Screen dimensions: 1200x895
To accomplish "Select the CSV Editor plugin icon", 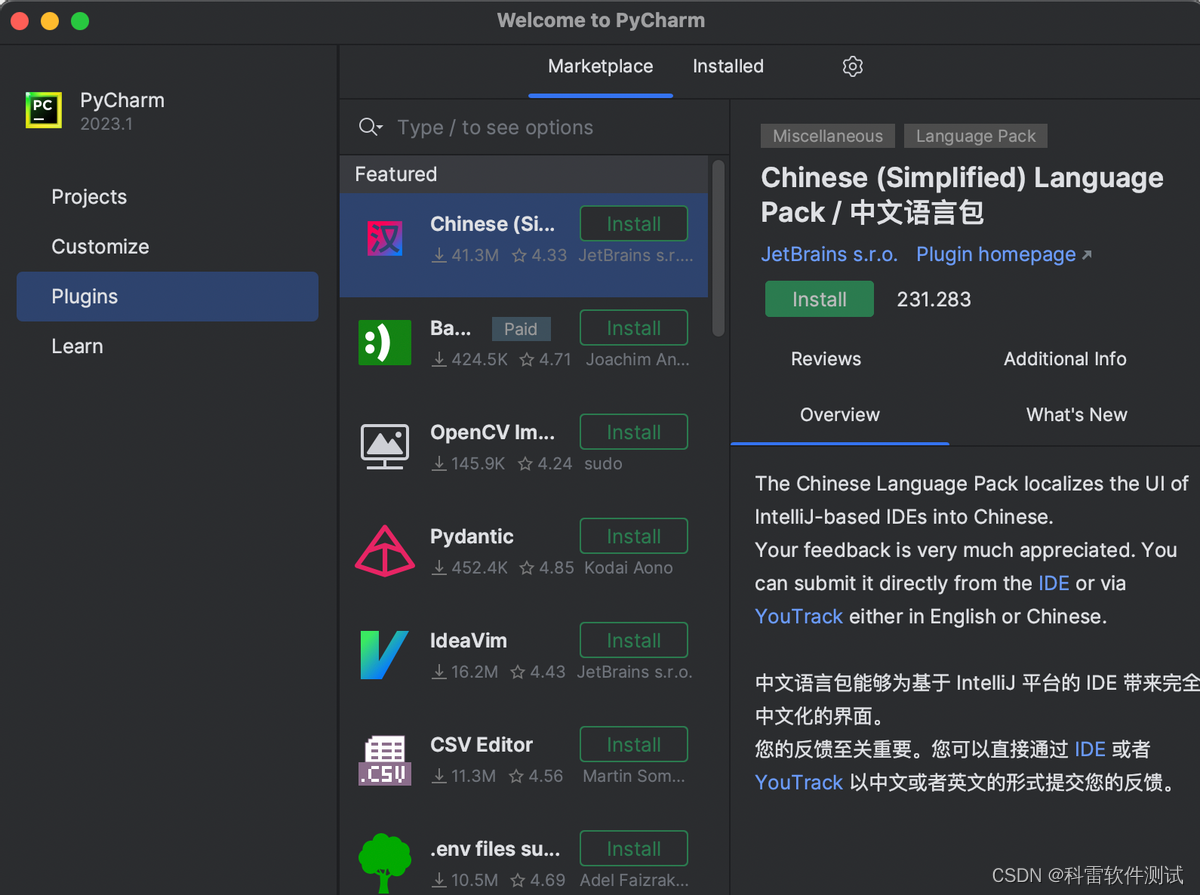I will pyautogui.click(x=385, y=760).
